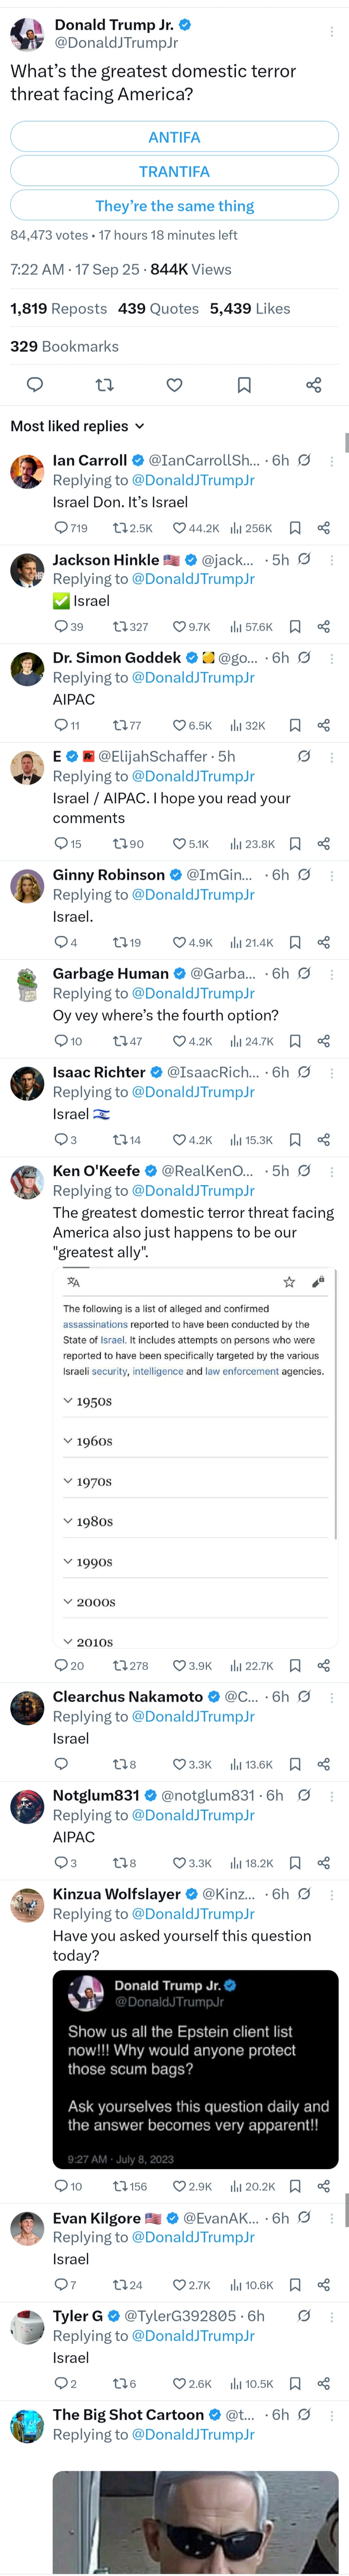Viewport: 349px width, 2576px height.
Task: Open Grok icon on Jackson Hinkle's reply
Action: click(304, 559)
